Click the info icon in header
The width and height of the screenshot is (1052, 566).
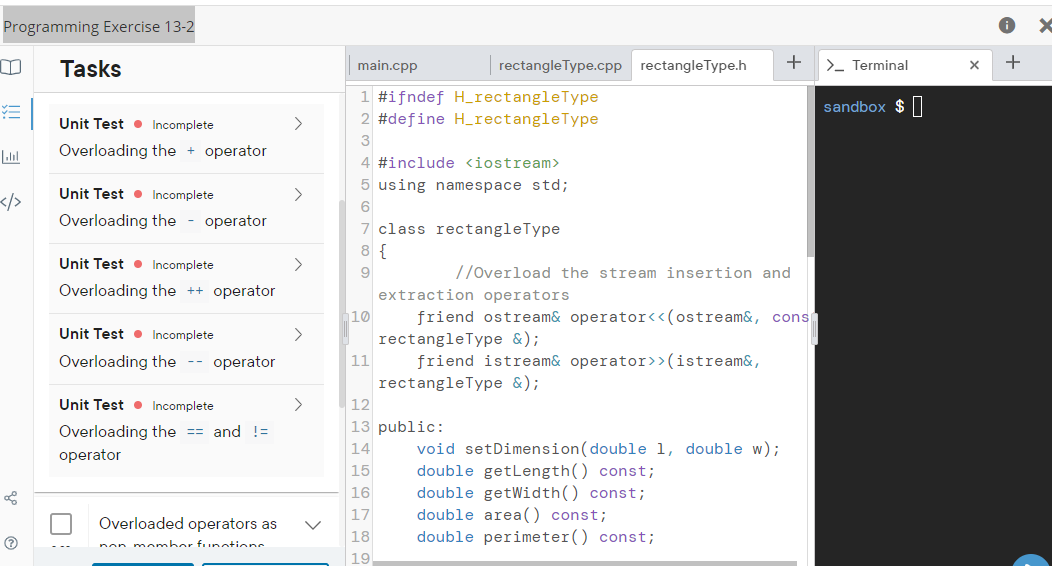coord(1006,25)
